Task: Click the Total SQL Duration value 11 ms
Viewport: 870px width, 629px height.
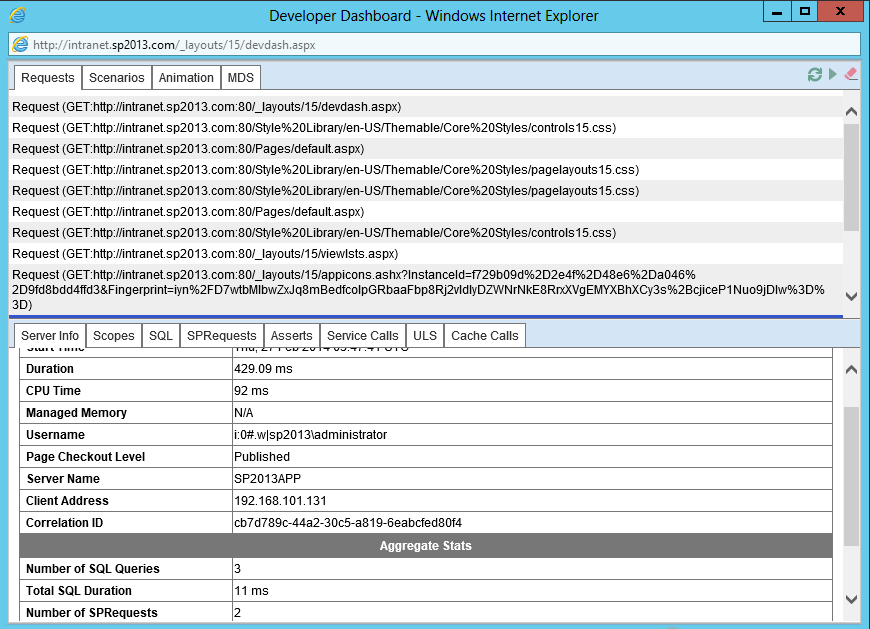Action: (251, 591)
